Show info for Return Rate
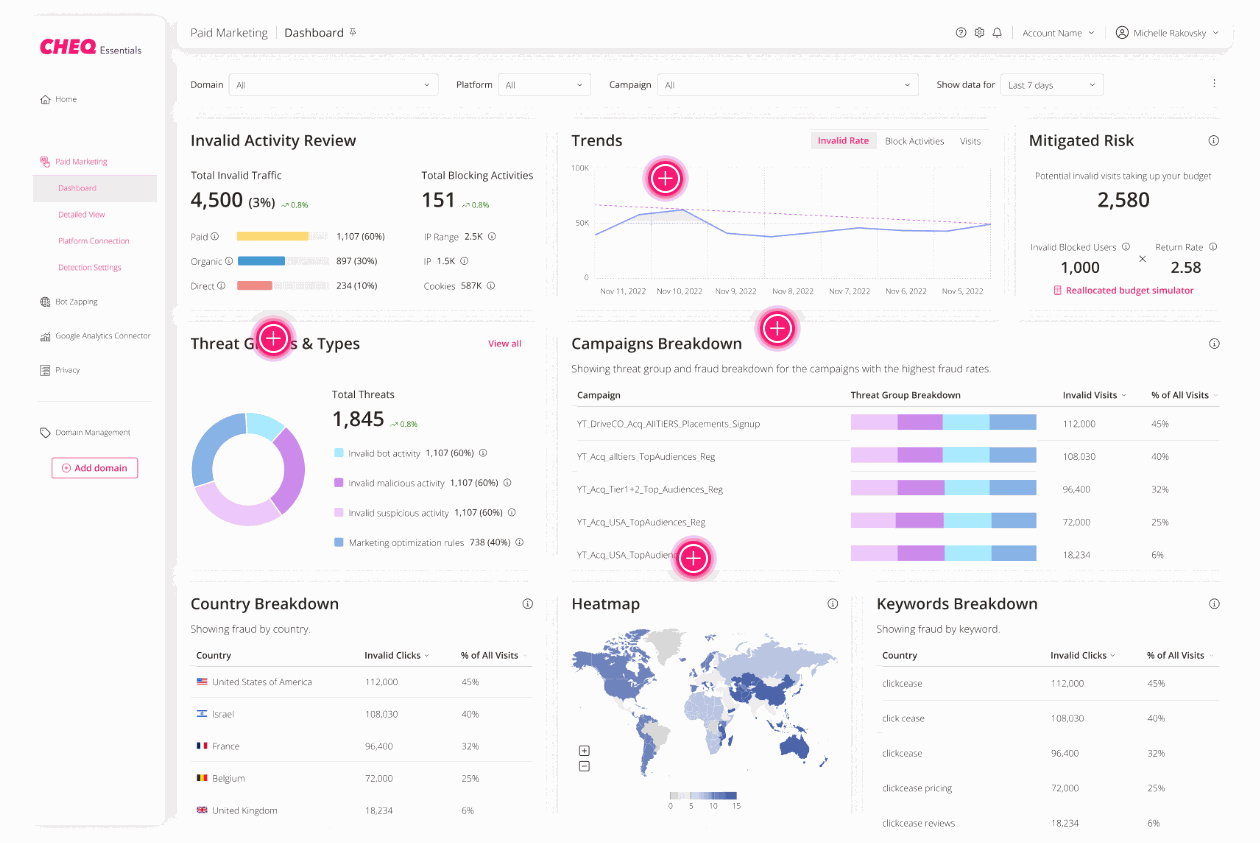The height and width of the screenshot is (843, 1260). click(x=1213, y=247)
